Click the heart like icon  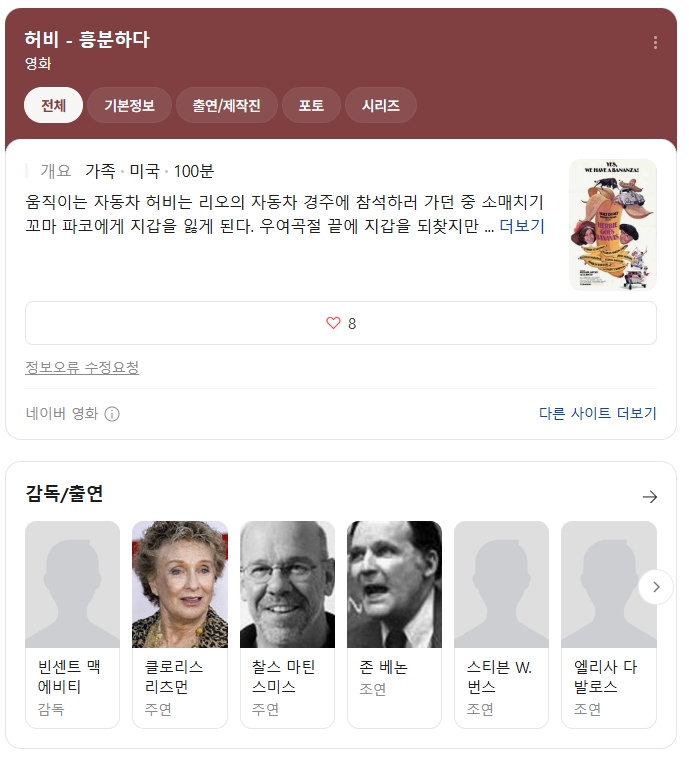[x=333, y=323]
